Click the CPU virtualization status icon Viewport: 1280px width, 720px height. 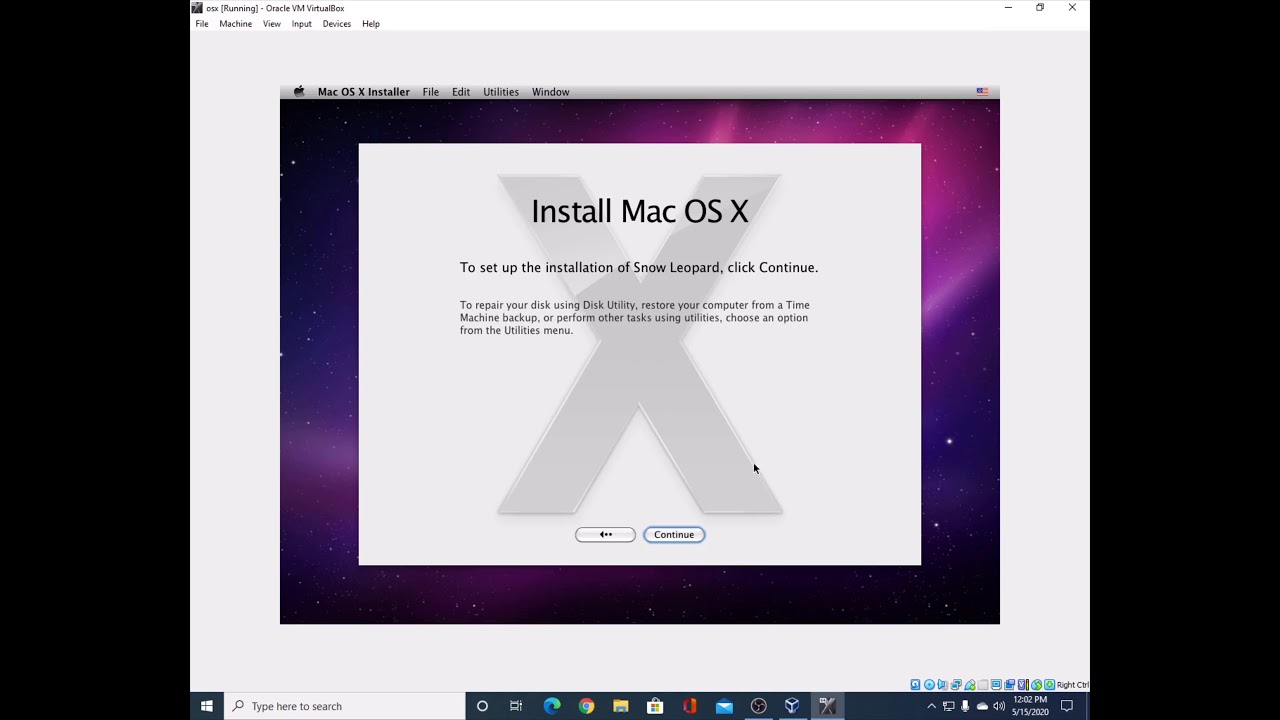pos(1023,685)
